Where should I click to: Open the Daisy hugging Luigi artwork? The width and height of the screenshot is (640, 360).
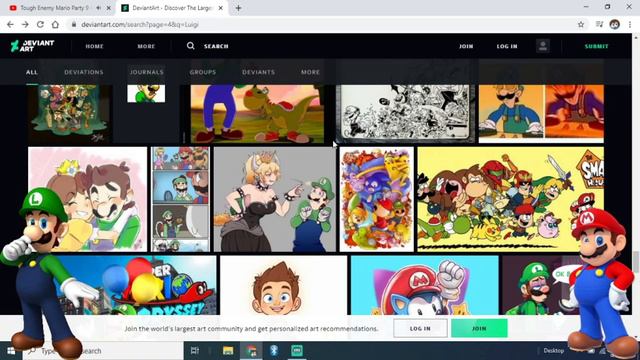[87, 199]
